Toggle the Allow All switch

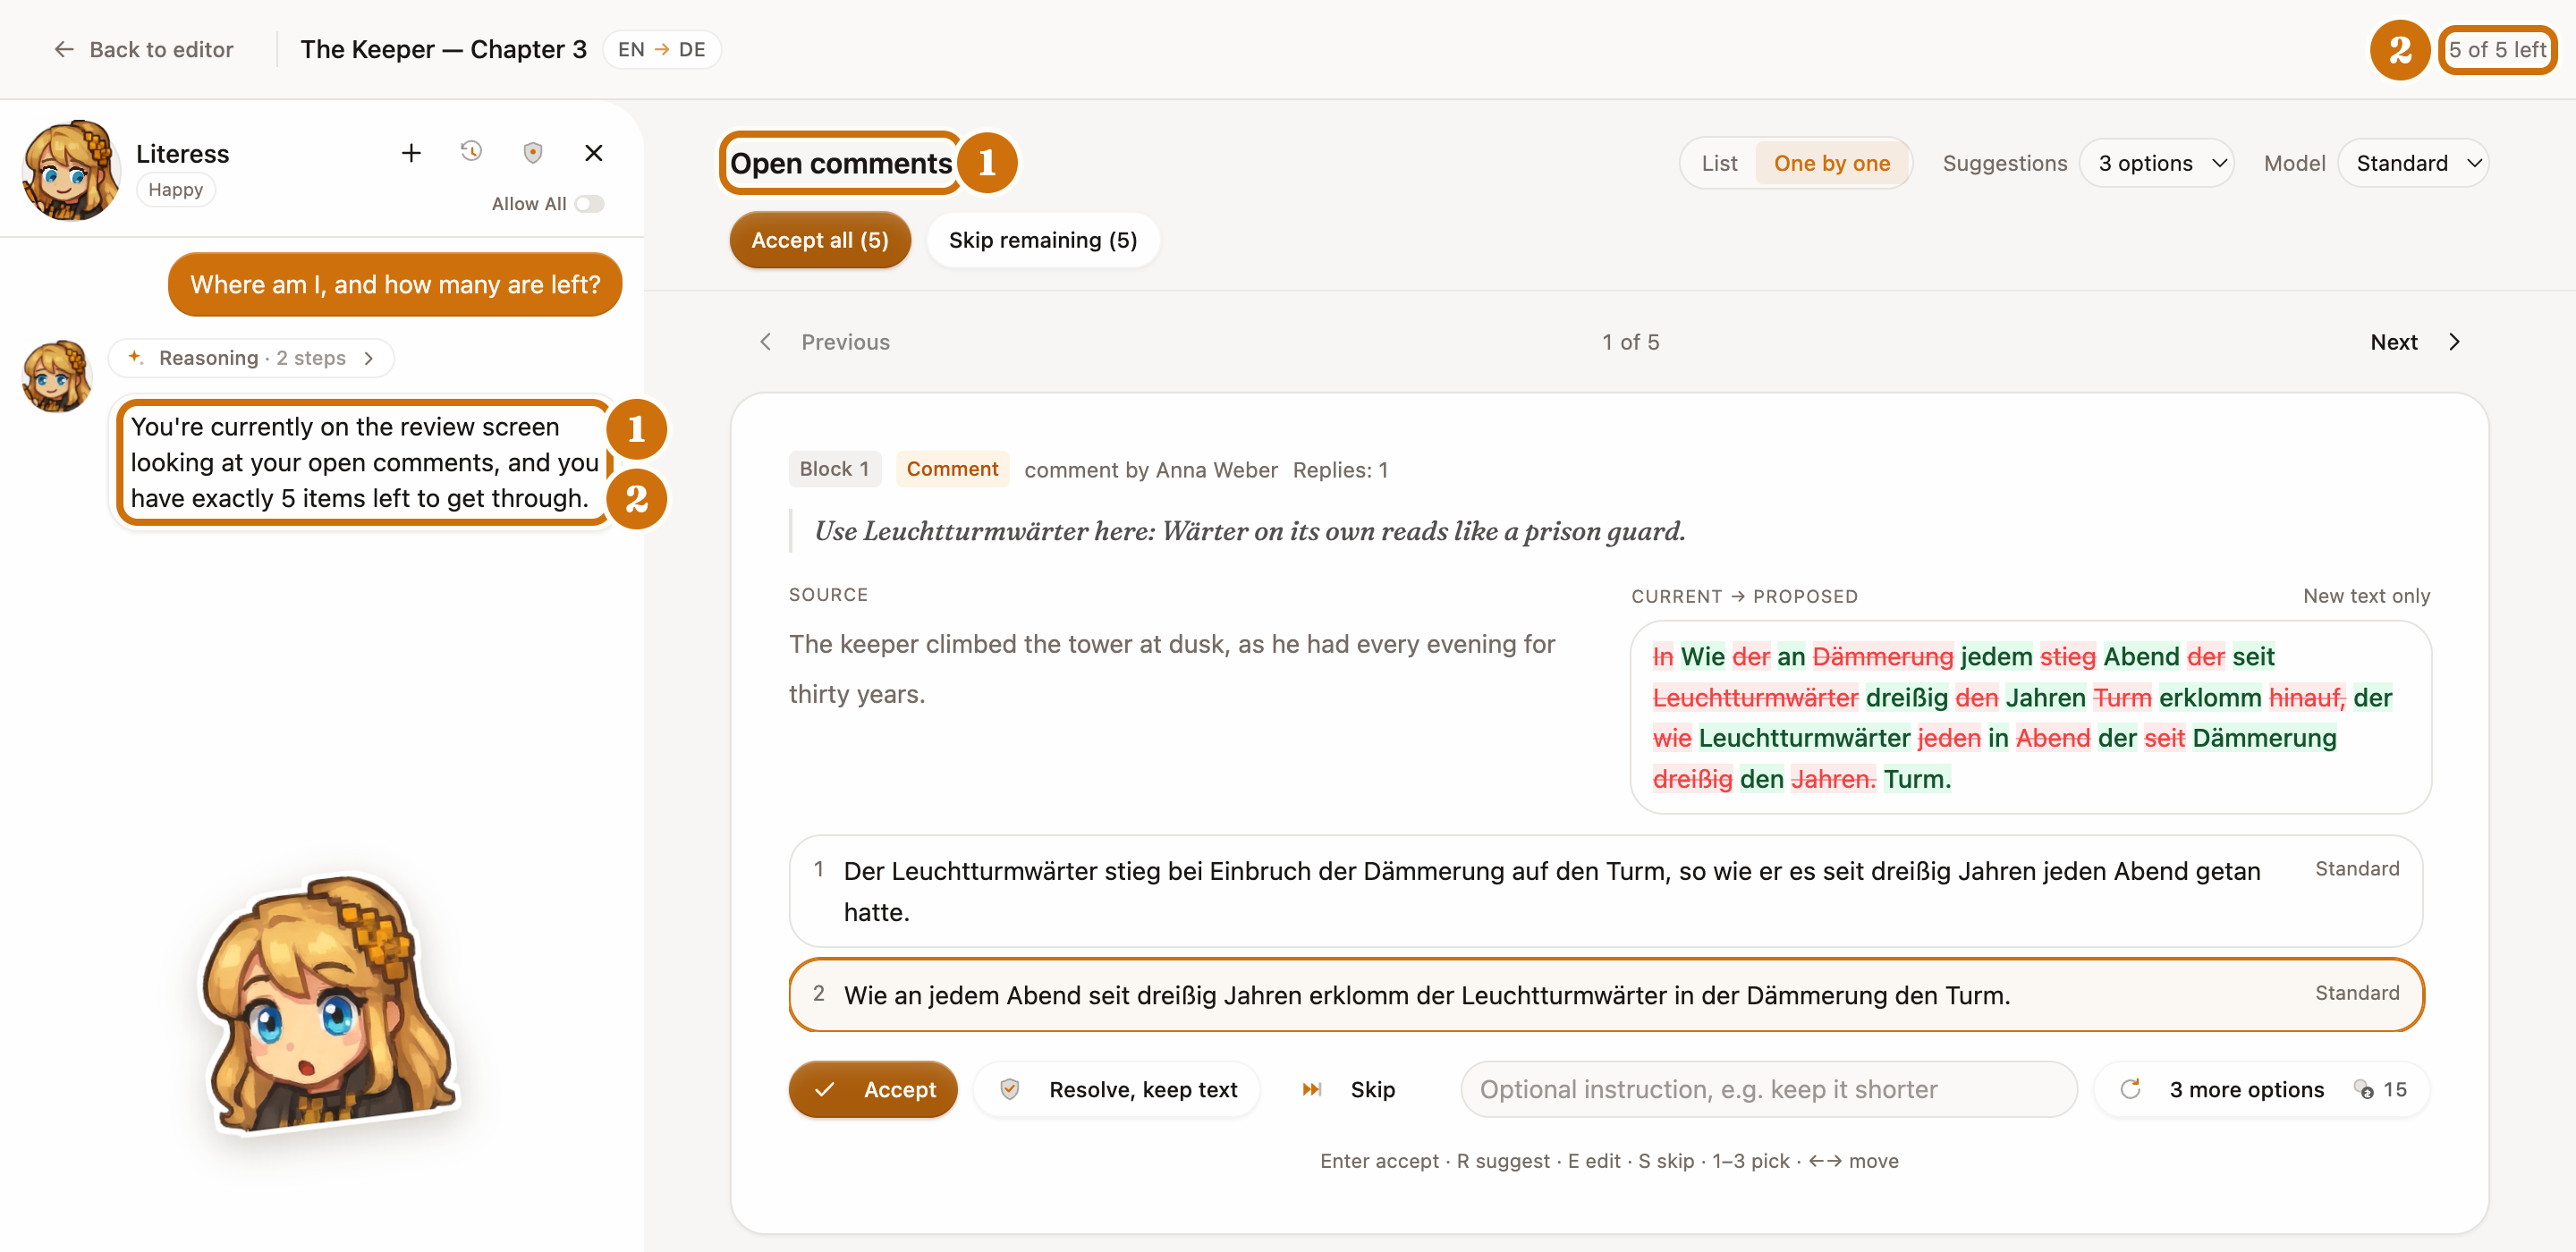(589, 203)
